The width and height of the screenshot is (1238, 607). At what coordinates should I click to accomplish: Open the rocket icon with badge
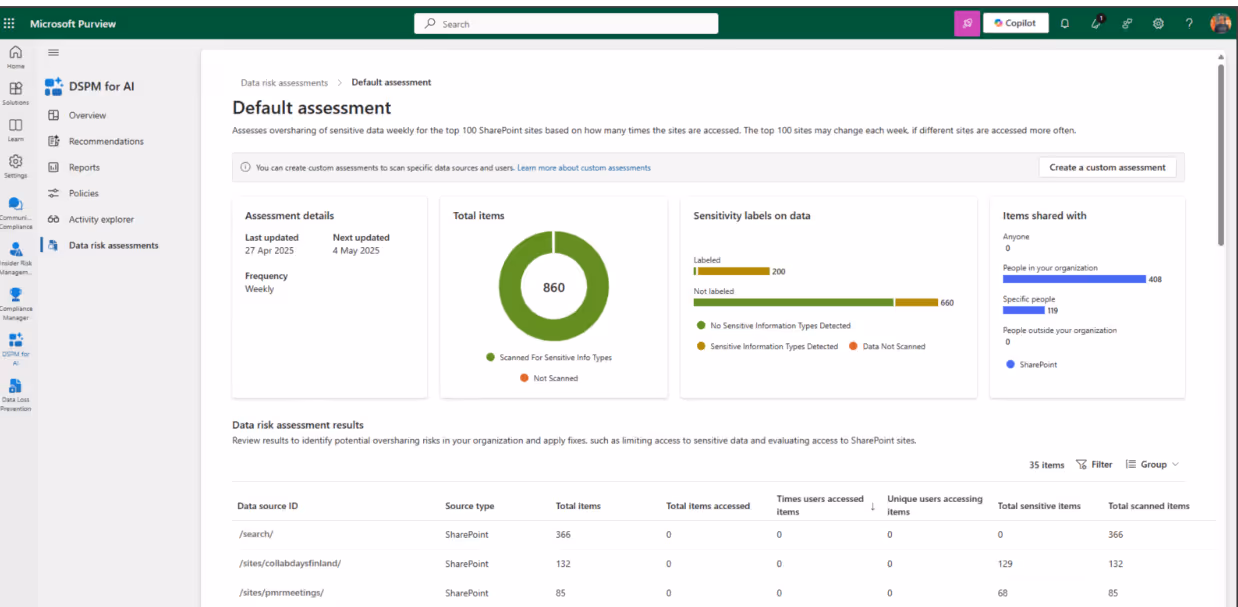pos(1097,23)
